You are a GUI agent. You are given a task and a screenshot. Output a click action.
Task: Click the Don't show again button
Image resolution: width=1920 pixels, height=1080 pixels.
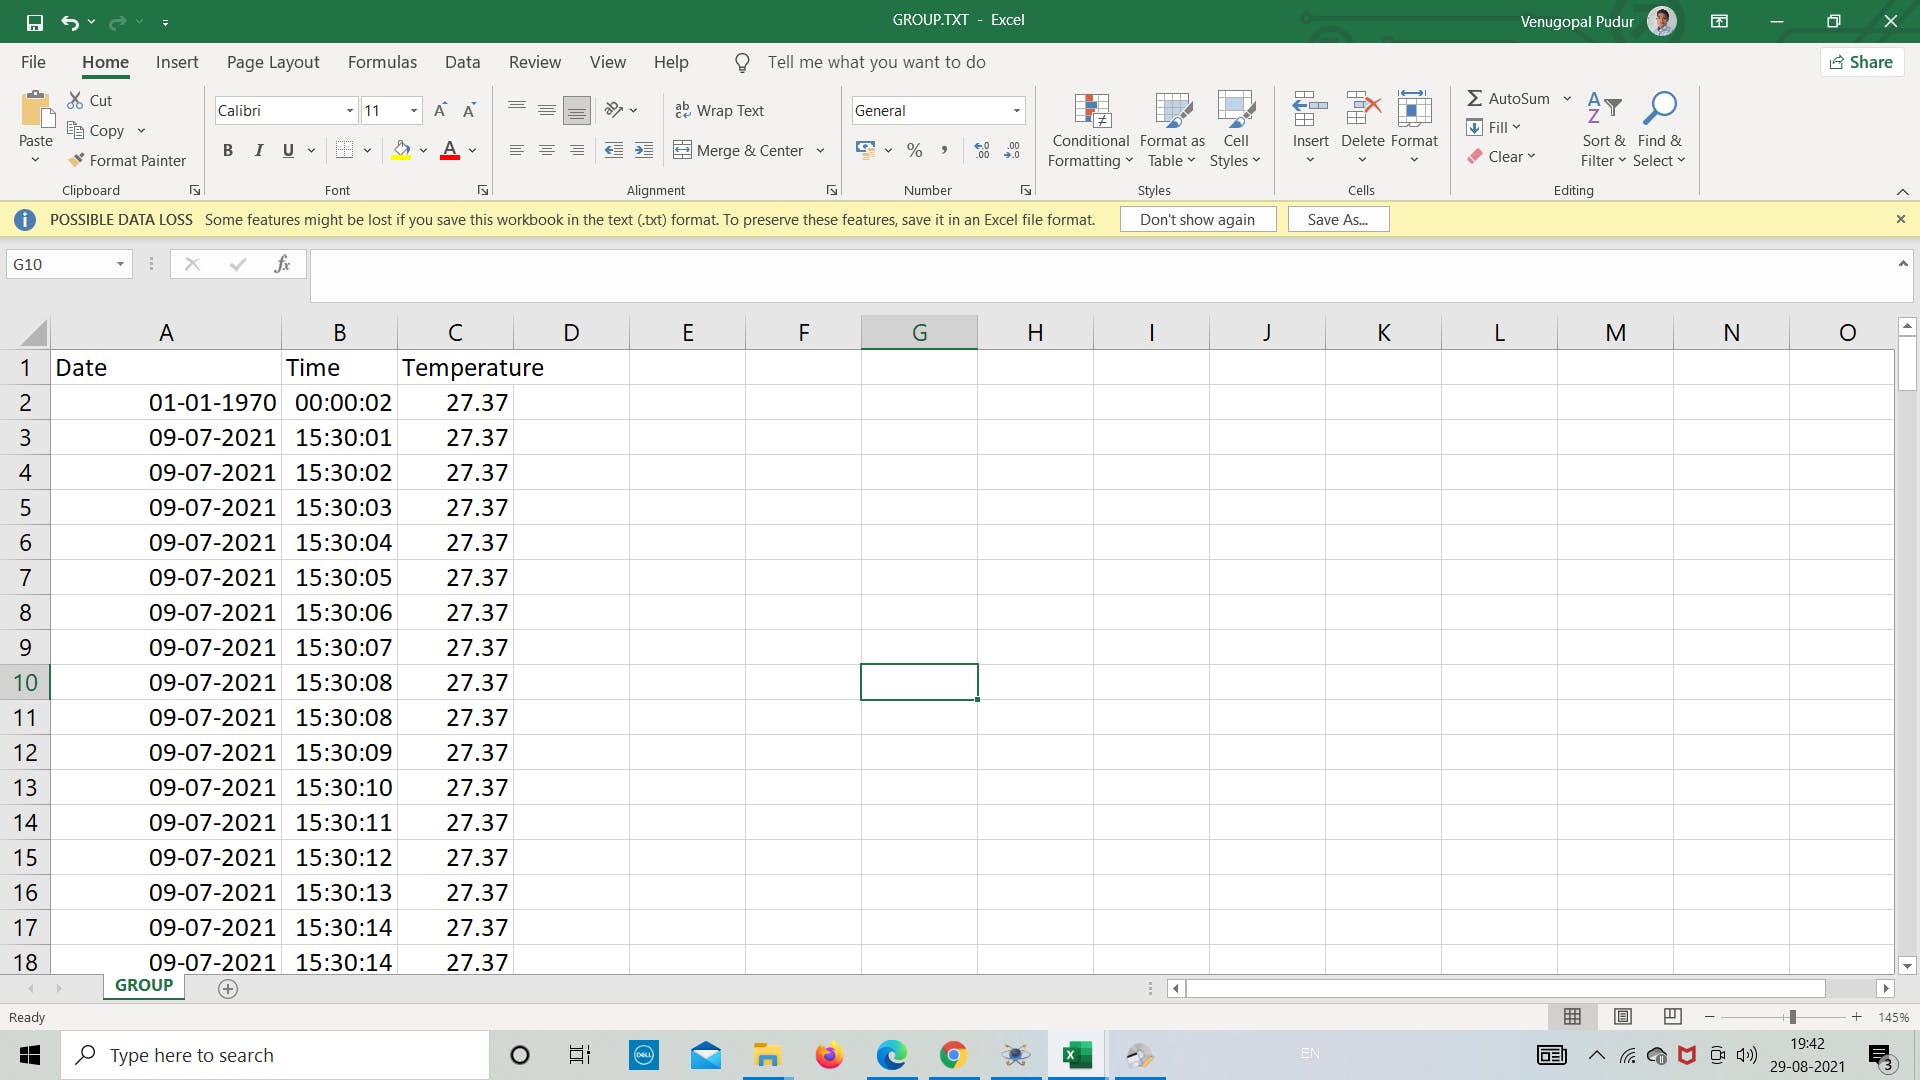1197,220
